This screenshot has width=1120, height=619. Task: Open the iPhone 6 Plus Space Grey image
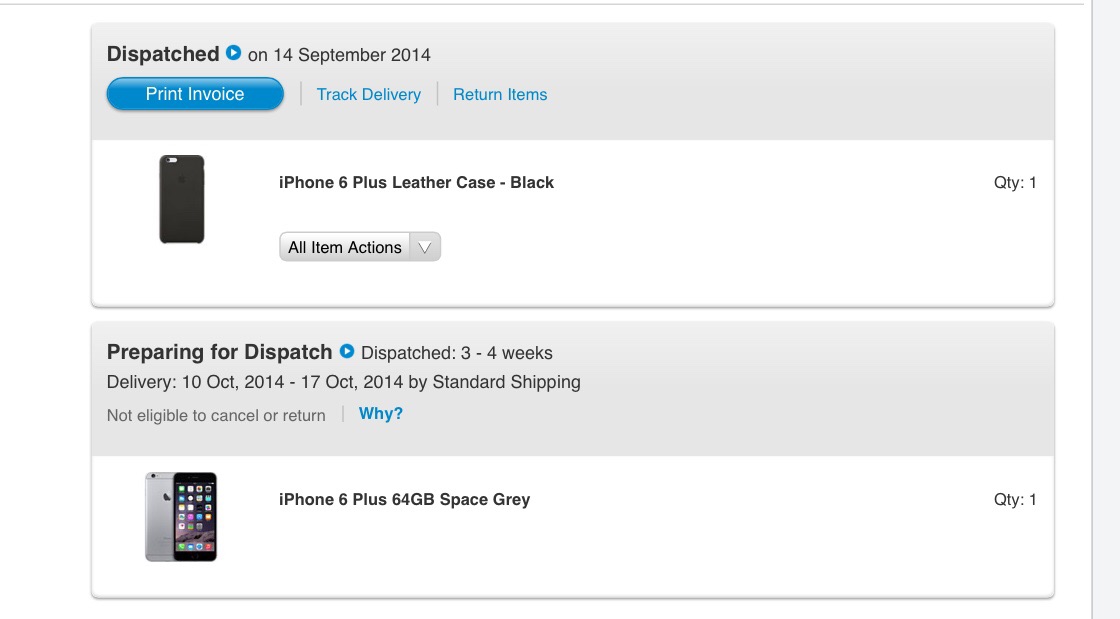point(181,516)
